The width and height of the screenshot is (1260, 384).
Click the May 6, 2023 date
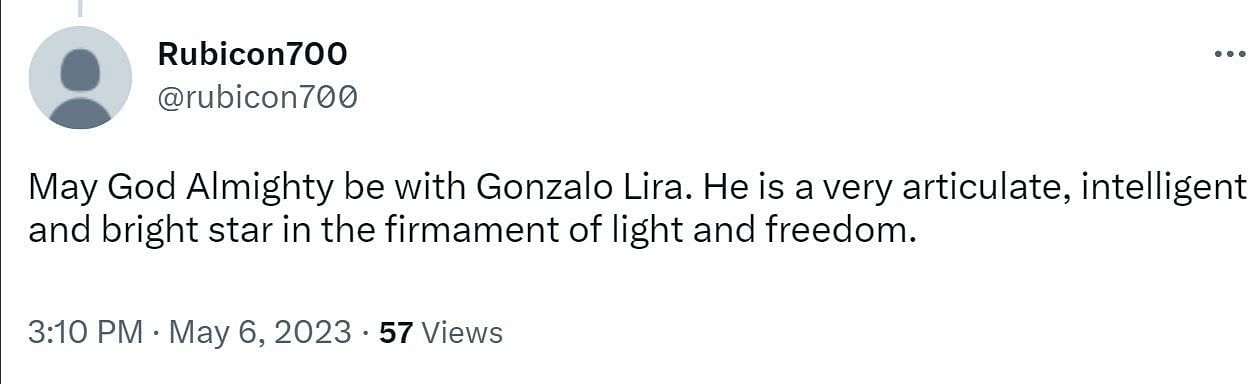point(260,332)
